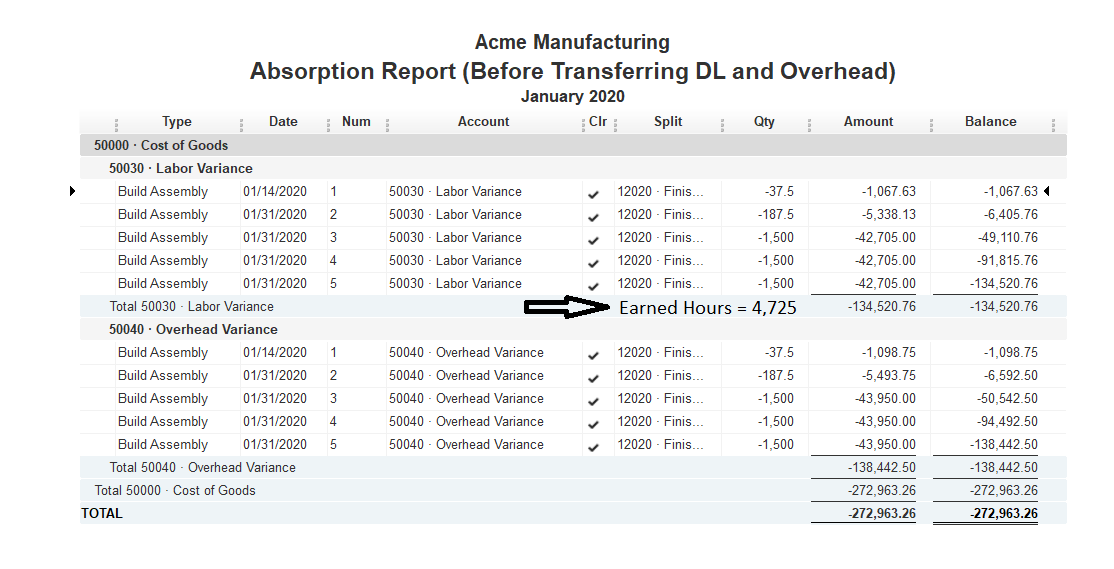This screenshot has height=569, width=1114.
Task: Click the balance -91,815.76
Action: (x=1007, y=261)
